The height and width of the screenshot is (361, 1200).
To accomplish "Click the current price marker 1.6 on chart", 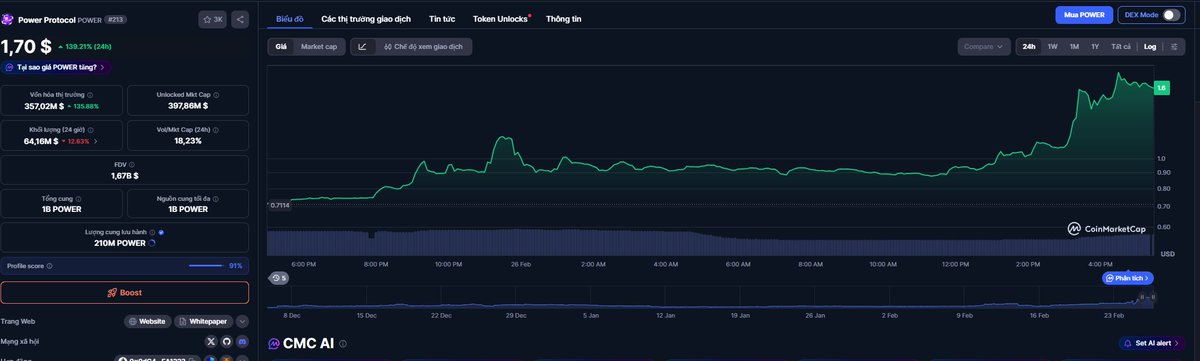I will (x=1161, y=88).
